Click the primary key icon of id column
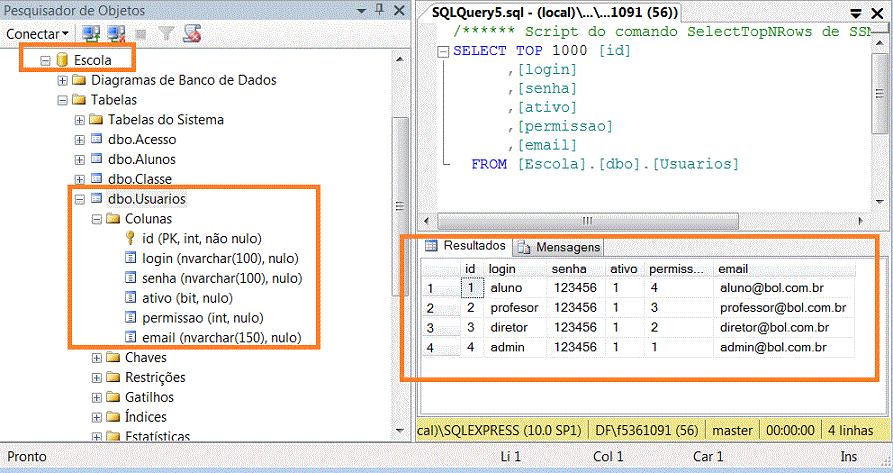The image size is (893, 473). click(x=130, y=238)
